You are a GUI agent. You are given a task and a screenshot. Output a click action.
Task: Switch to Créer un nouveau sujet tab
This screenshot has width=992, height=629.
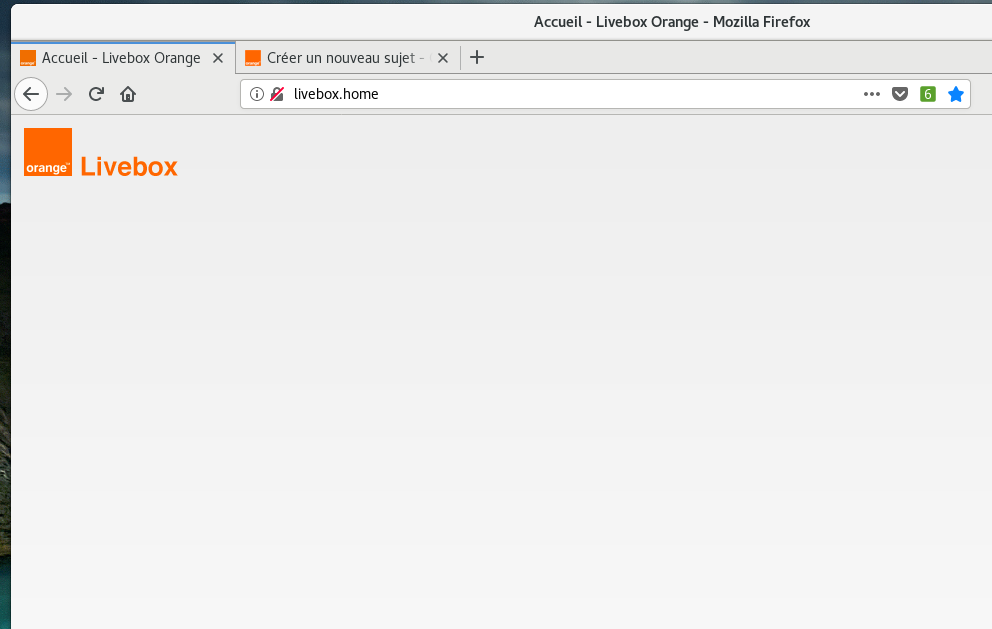[347, 58]
